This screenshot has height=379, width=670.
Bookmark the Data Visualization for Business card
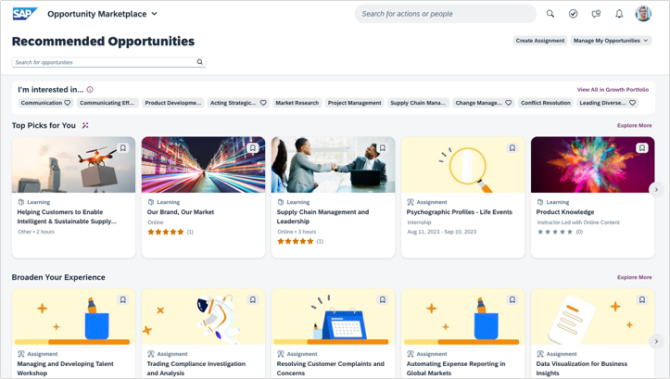[642, 300]
